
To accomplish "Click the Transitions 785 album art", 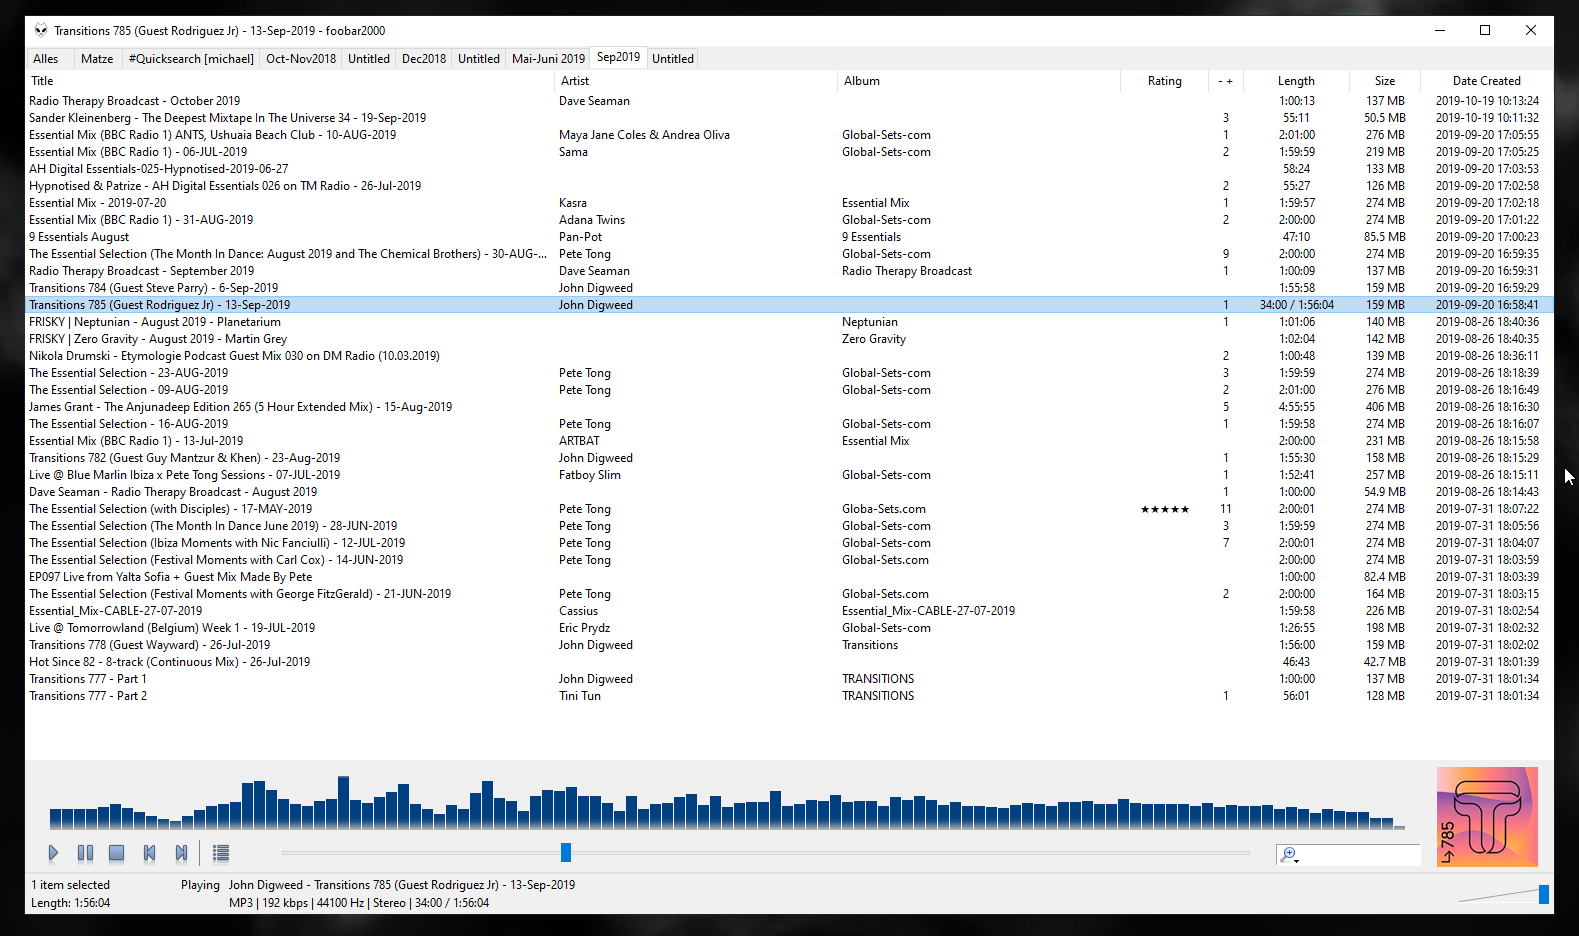I will tap(1487, 816).
